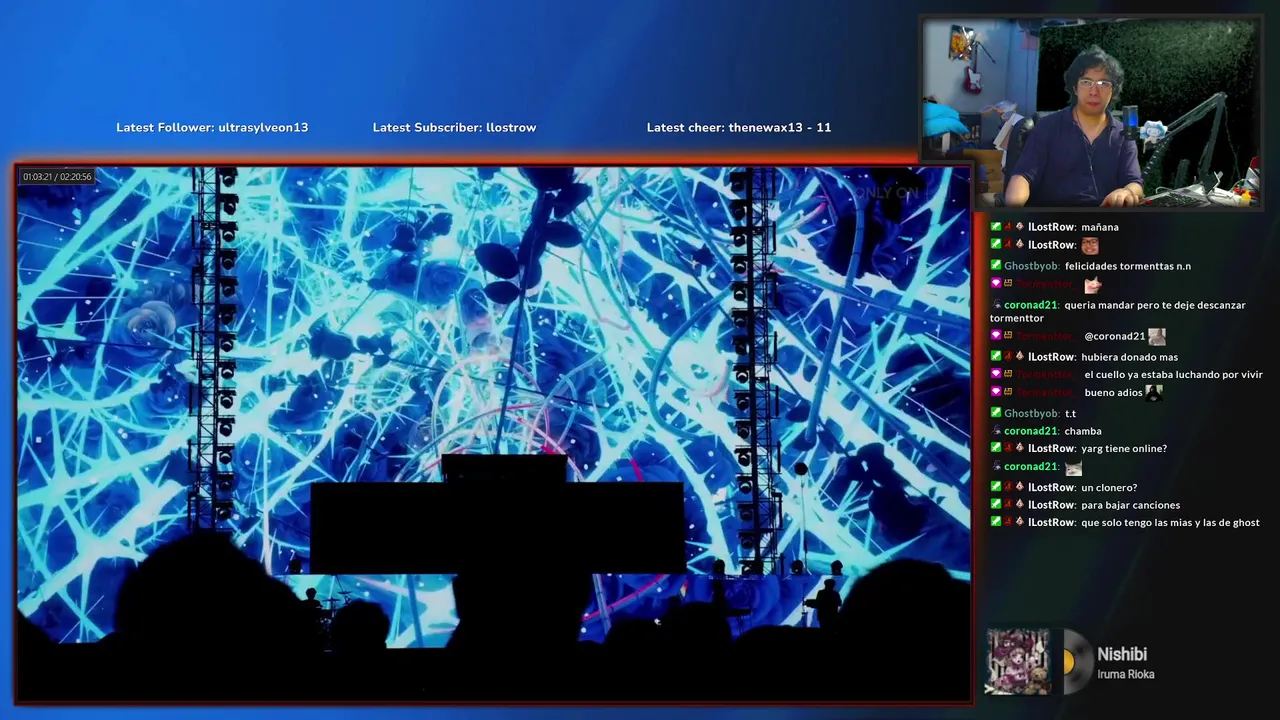Image resolution: width=1280 pixels, height=720 pixels.
Task: Click the cat emote after the first Tormenttor name
Action: (x=1094, y=285)
